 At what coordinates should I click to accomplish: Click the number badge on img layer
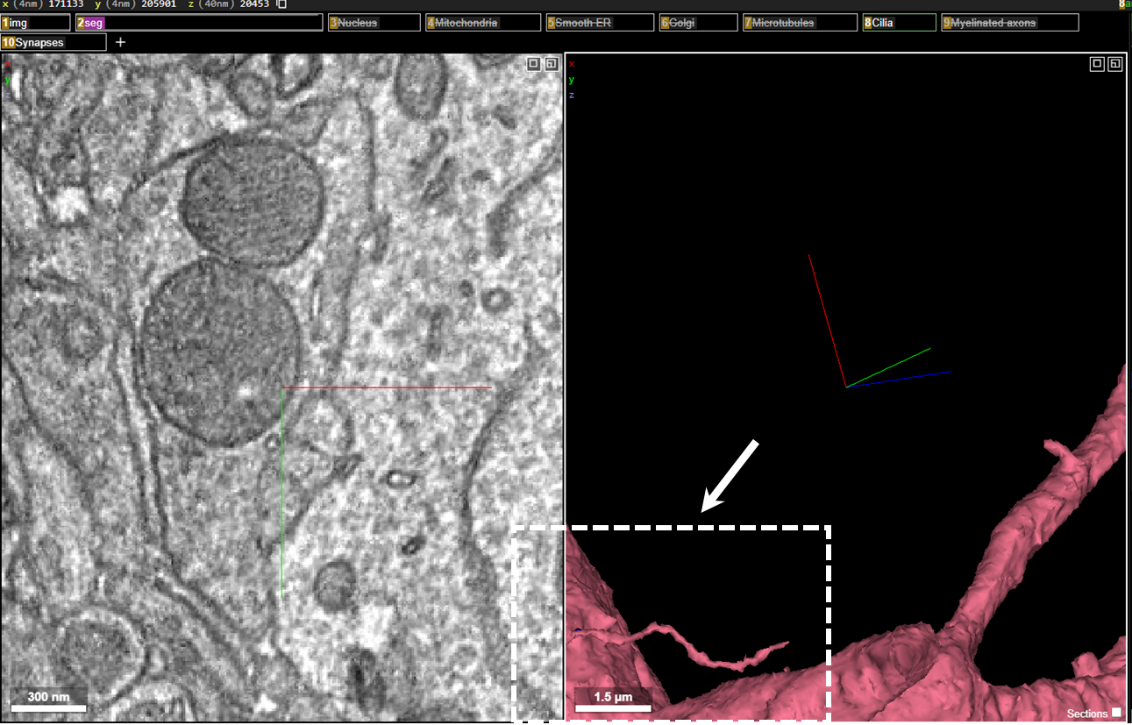click(6, 23)
